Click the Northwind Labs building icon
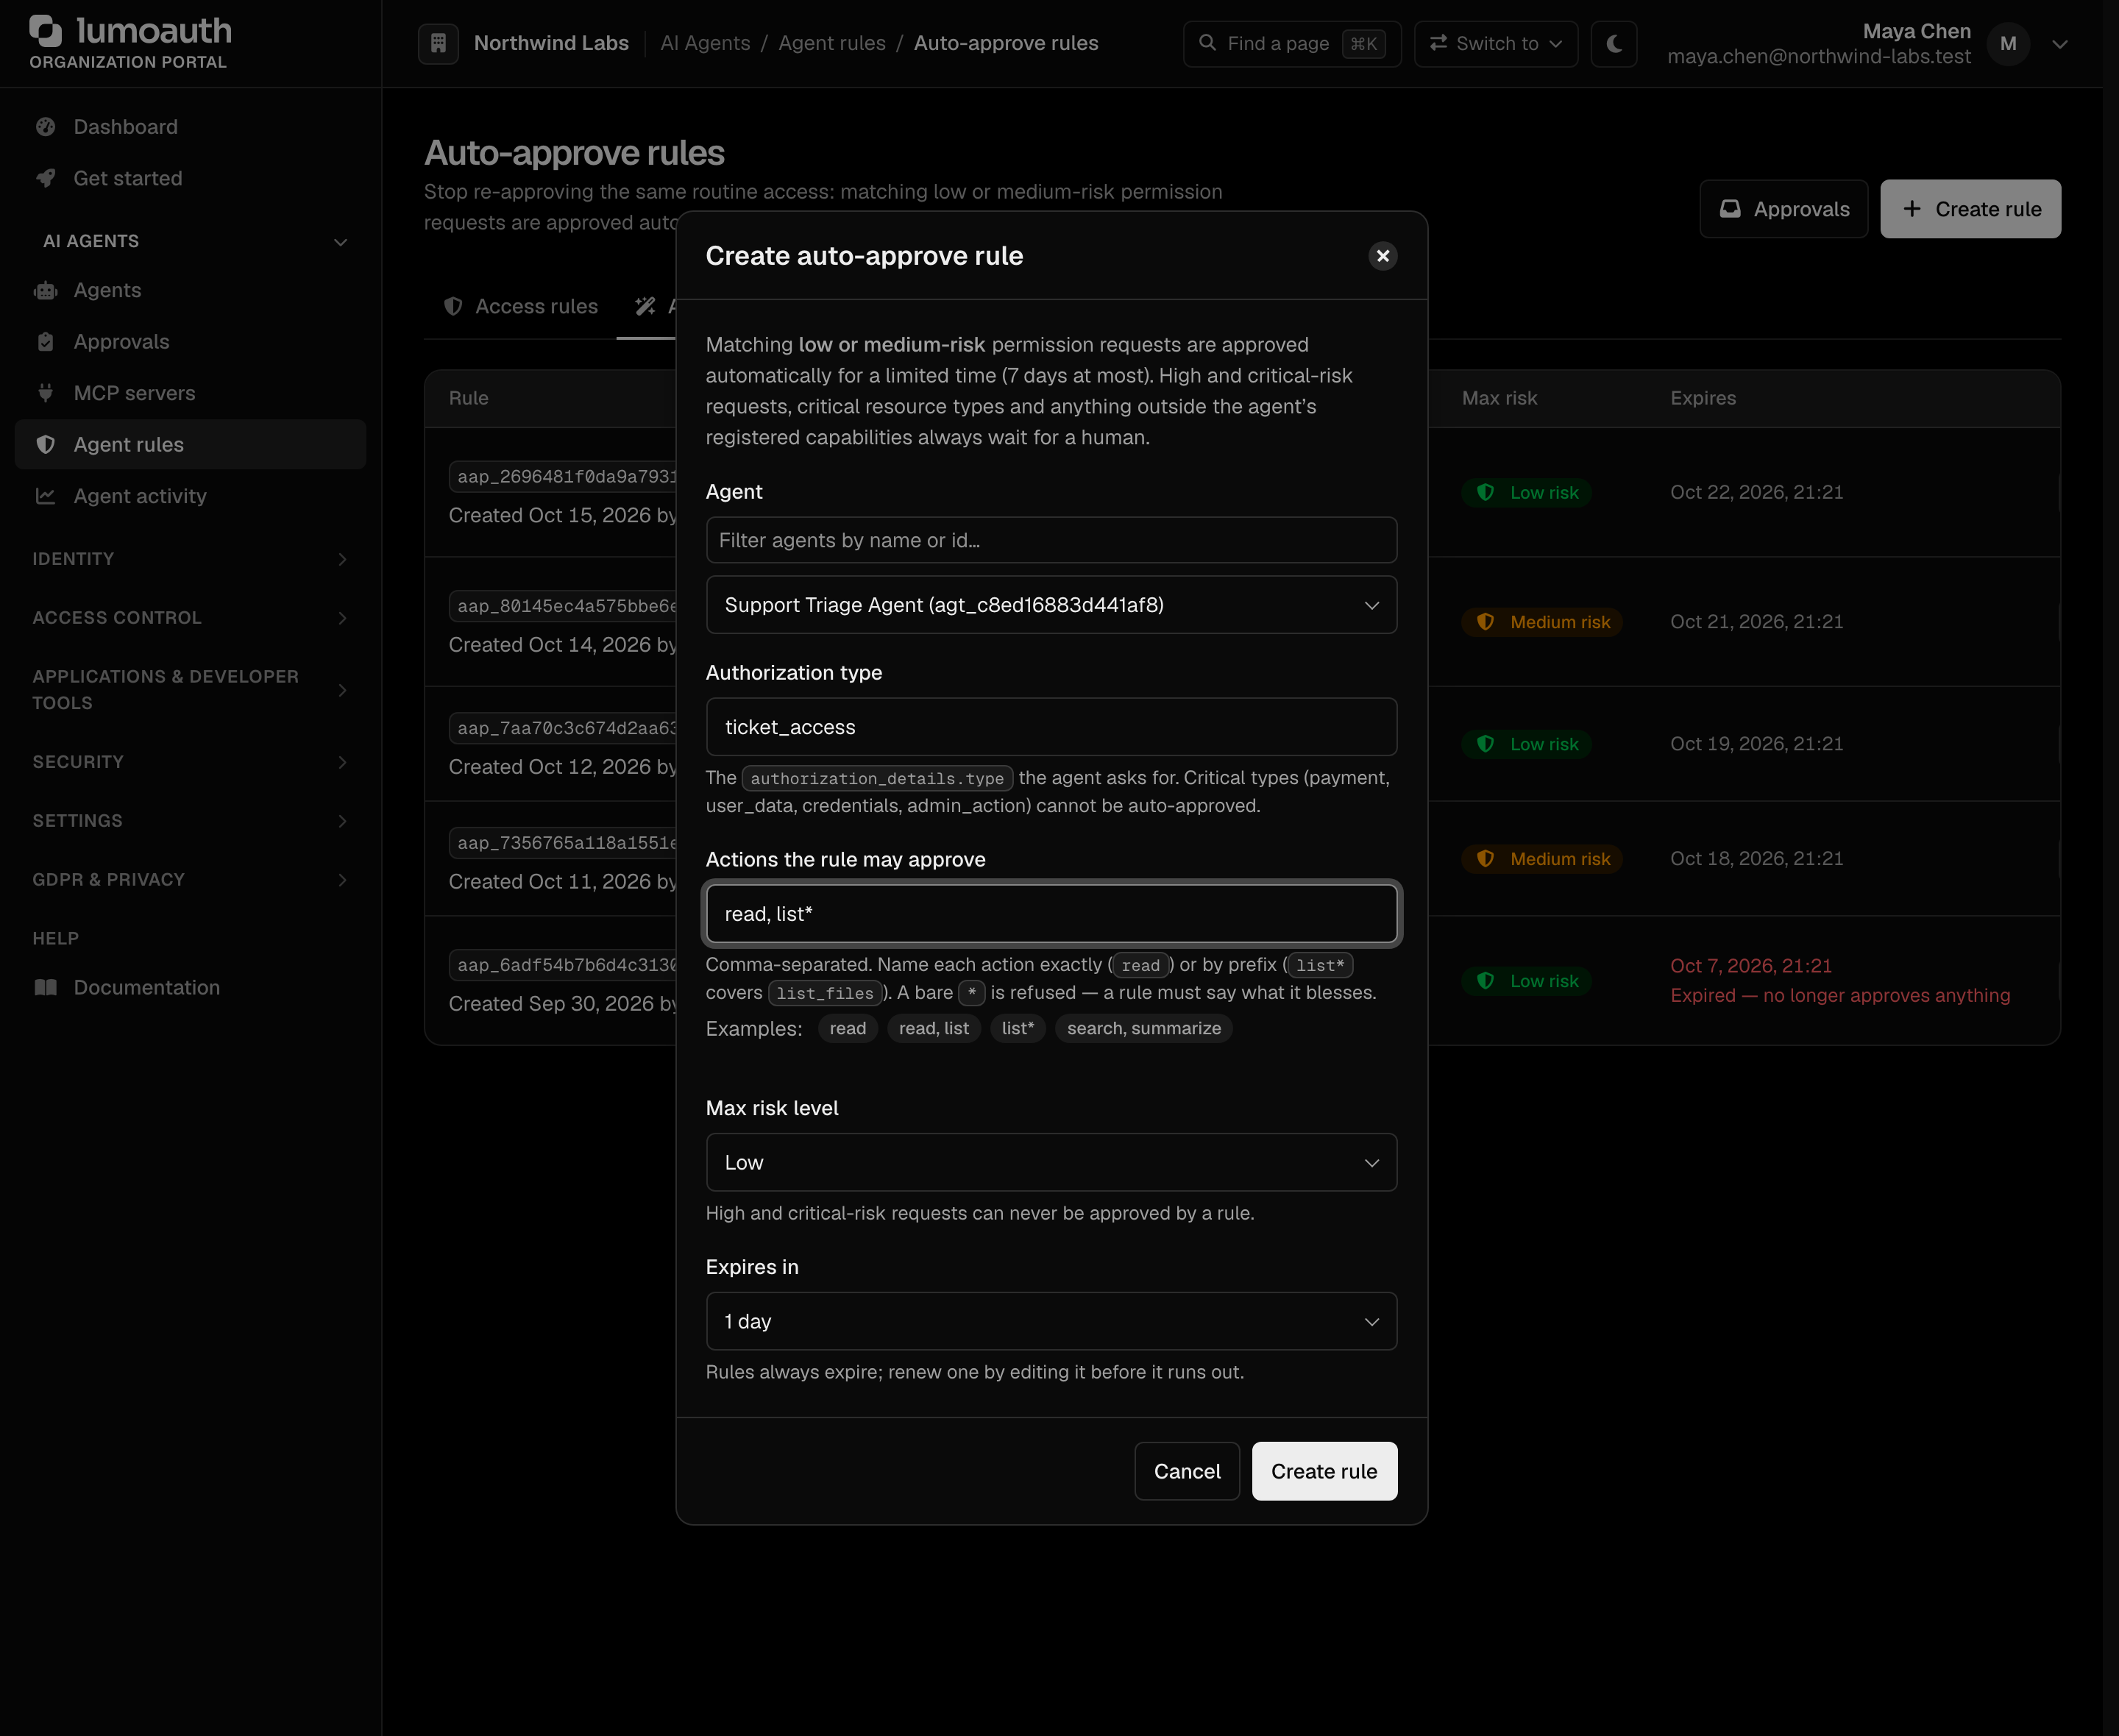This screenshot has height=1736, width=2119. click(x=438, y=43)
